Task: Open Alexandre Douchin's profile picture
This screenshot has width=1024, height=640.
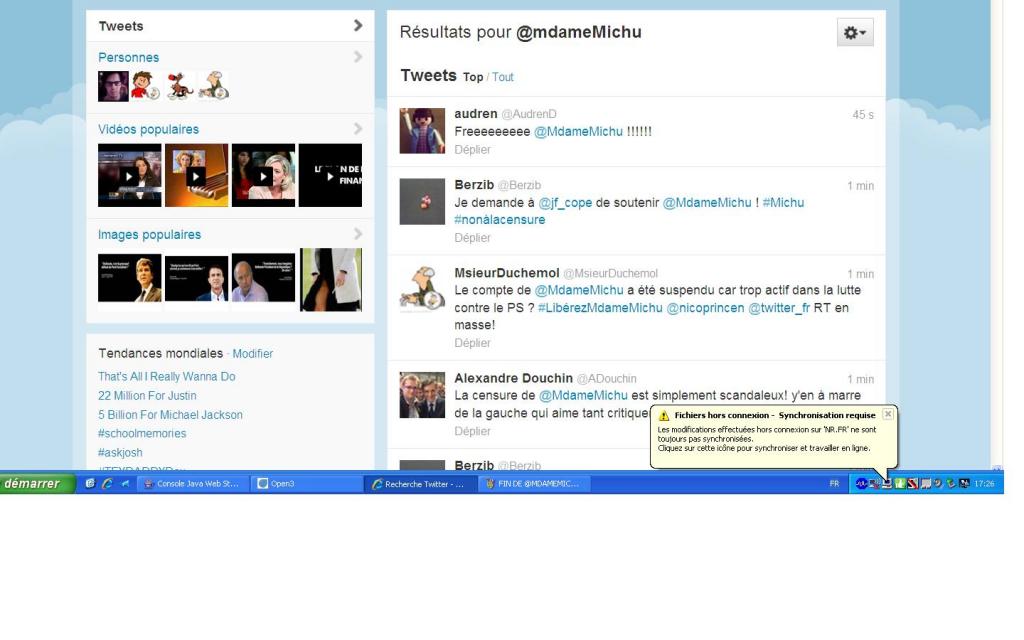Action: pos(422,395)
